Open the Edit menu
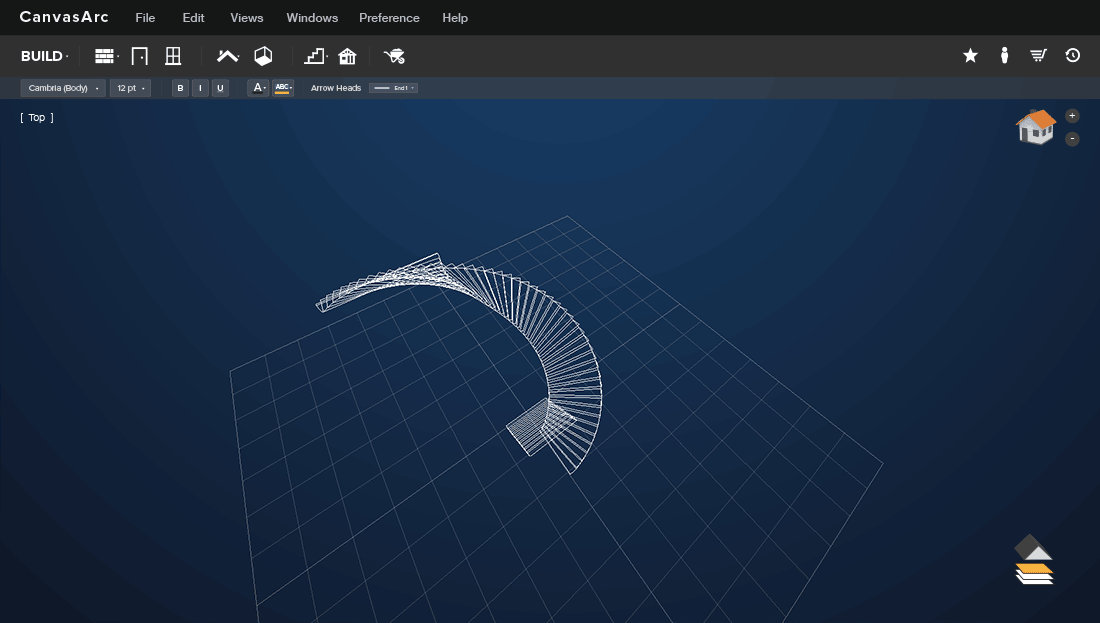This screenshot has width=1100, height=623. pos(194,18)
